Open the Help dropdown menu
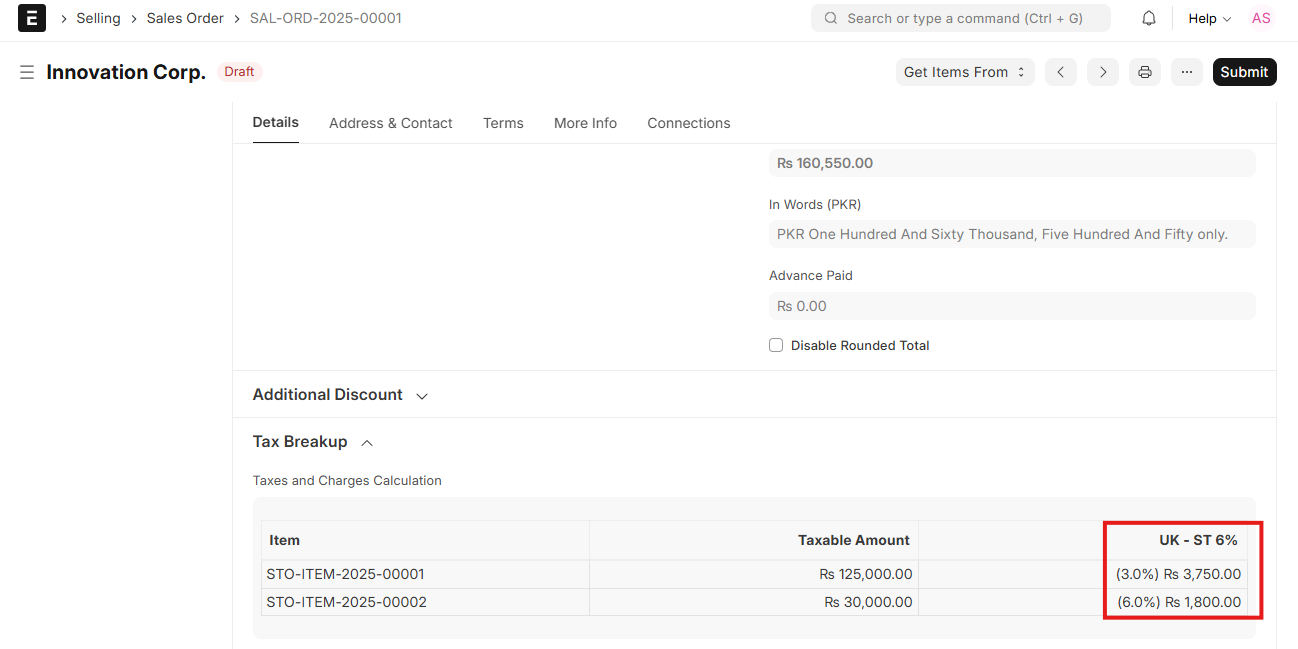1298x649 pixels. click(x=1209, y=18)
